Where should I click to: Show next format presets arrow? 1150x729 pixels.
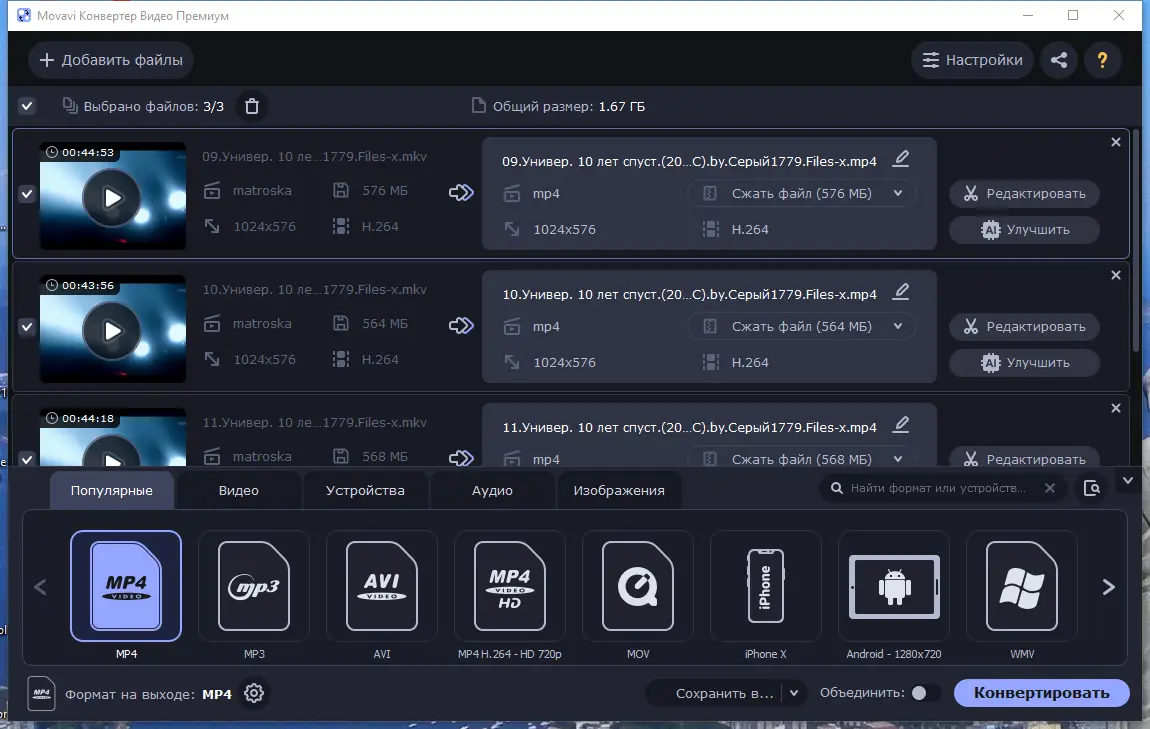pos(1108,587)
